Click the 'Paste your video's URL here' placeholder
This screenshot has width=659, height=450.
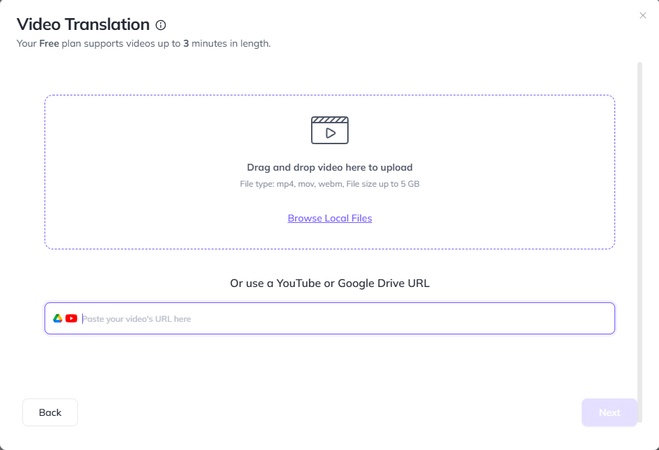pos(137,319)
